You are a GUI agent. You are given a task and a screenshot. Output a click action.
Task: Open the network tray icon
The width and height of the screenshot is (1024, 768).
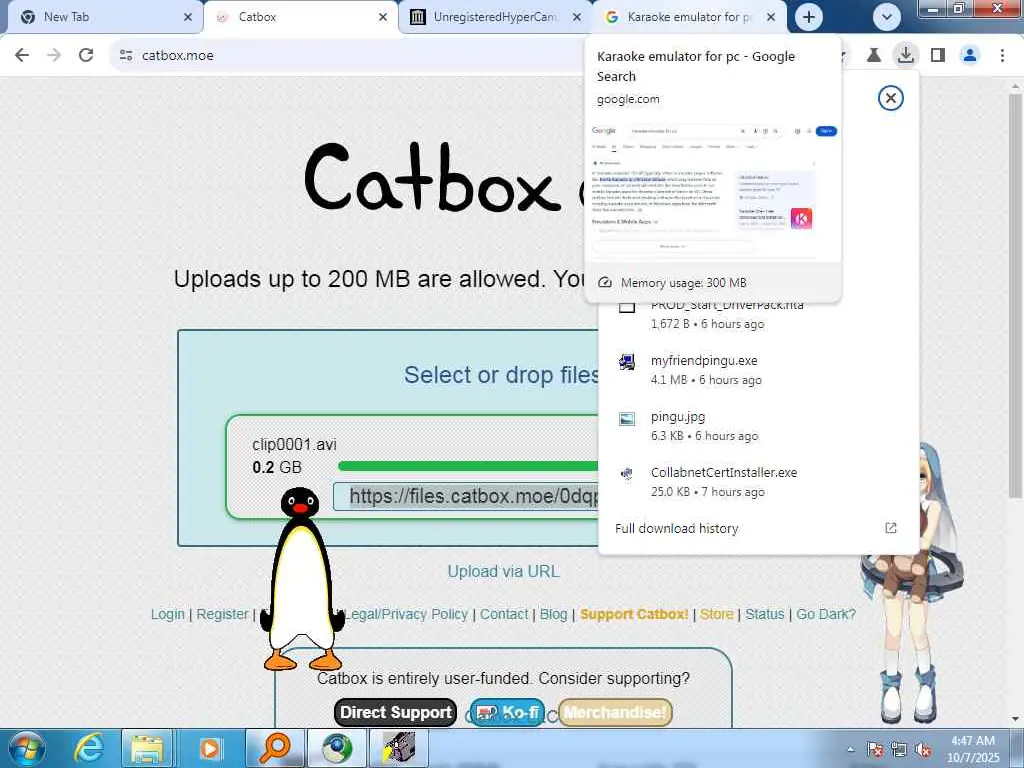[x=899, y=750]
